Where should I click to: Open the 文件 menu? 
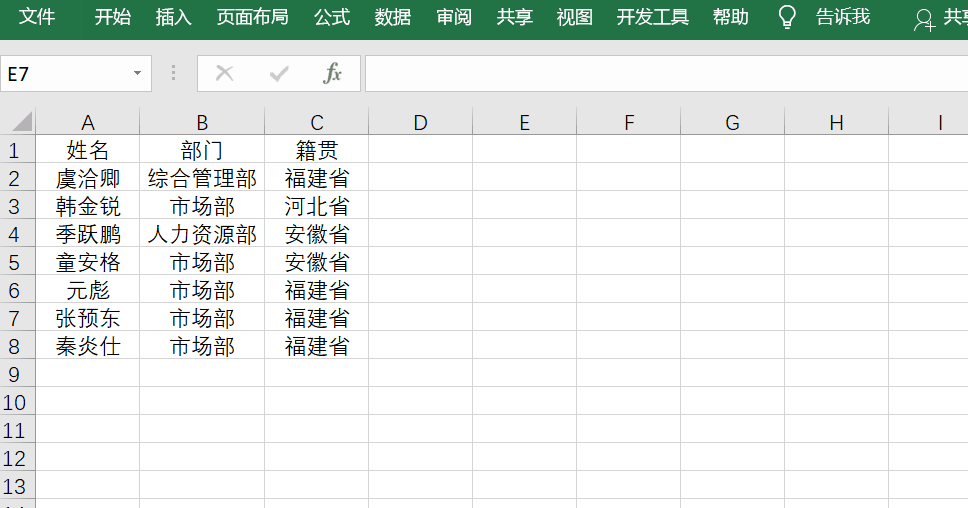click(37, 17)
